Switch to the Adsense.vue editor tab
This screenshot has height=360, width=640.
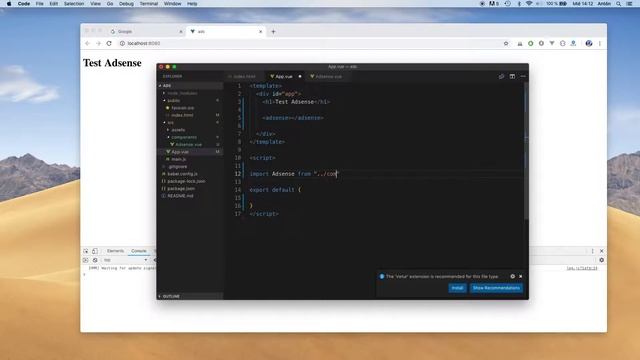328,76
